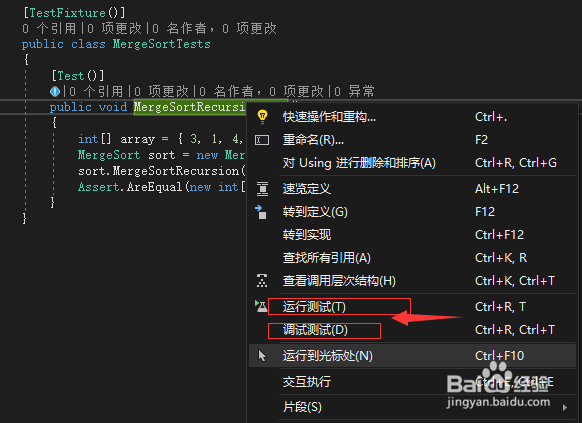
Task: Click the blue test status CodeLens icon
Action: point(55,91)
